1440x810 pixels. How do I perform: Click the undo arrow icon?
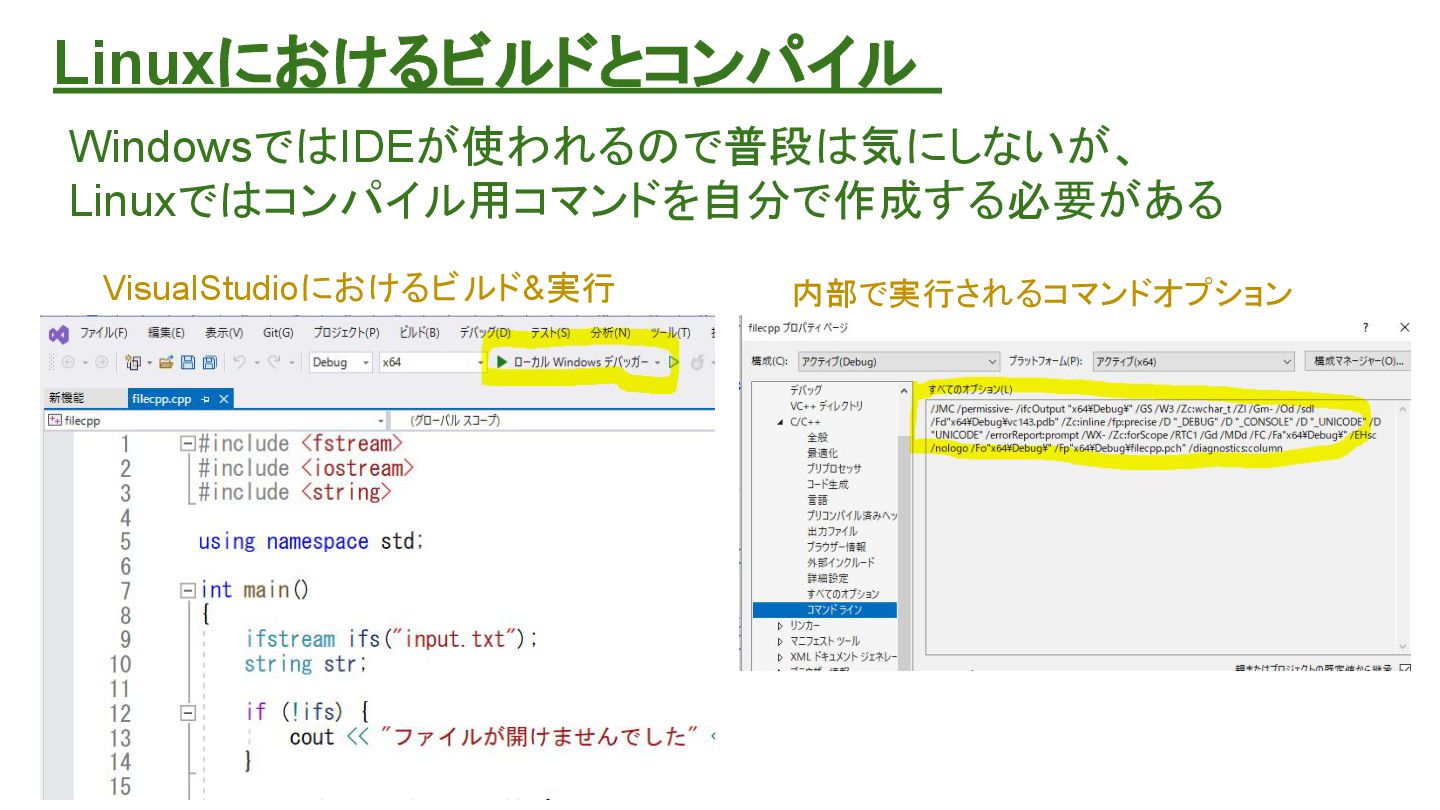[239, 362]
